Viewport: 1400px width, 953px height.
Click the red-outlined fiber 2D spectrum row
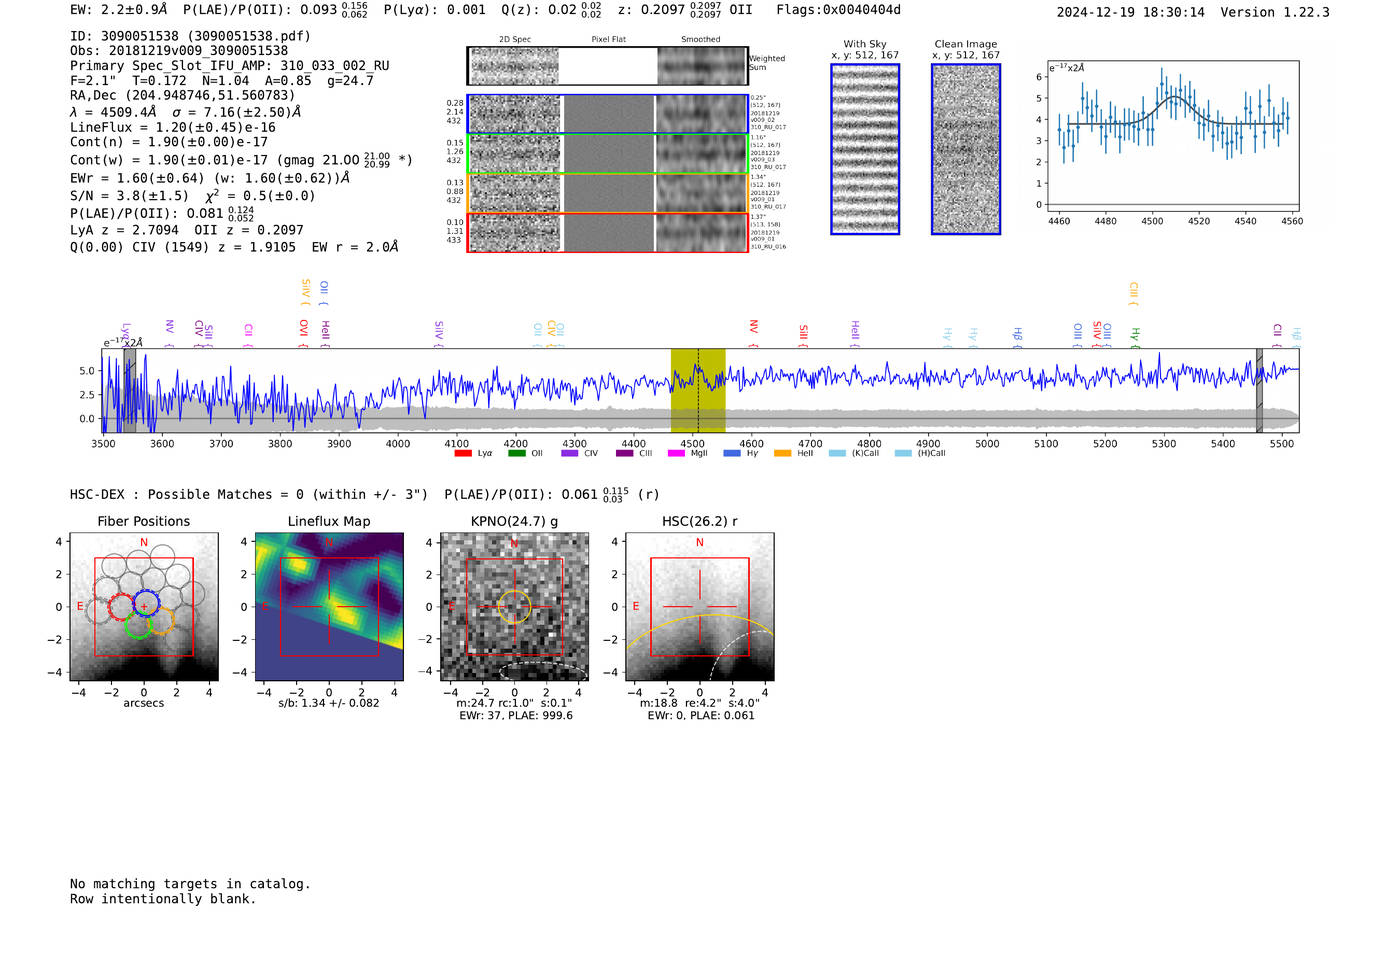coord(607,232)
